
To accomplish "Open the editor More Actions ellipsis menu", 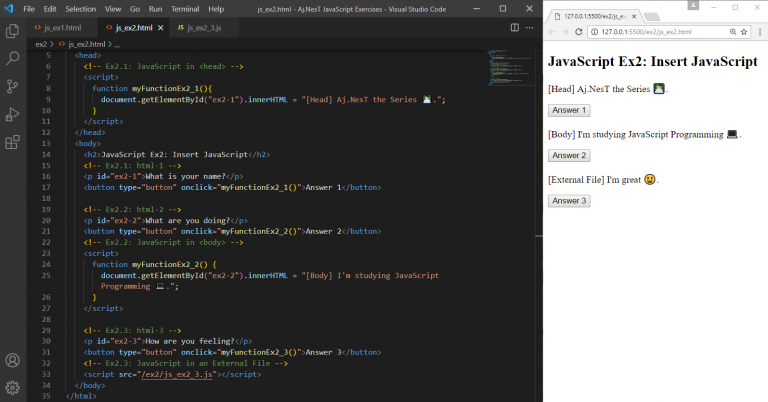I will [x=529, y=28].
